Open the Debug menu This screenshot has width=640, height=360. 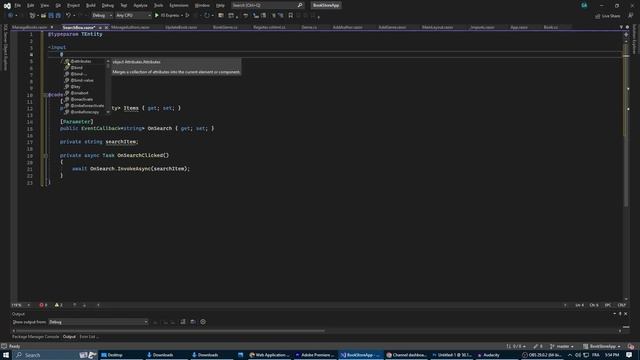pyautogui.click(x=108, y=5)
